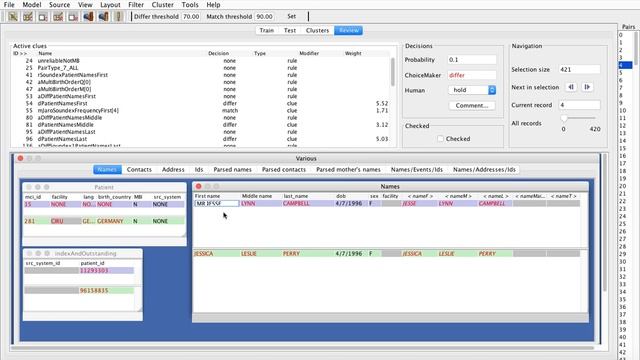Click the second blue-and-orange speaker toolbar icon
The height and width of the screenshot is (360, 640).
pos(103,17)
